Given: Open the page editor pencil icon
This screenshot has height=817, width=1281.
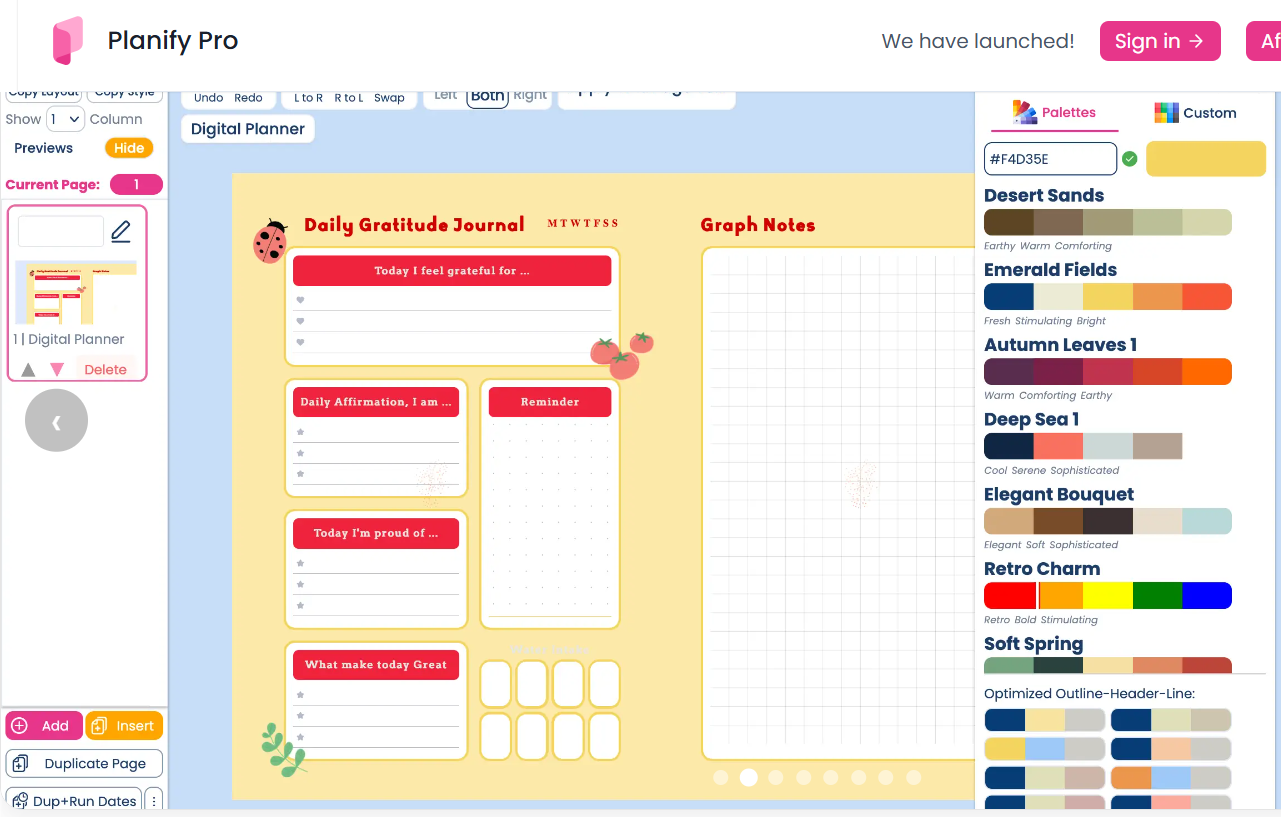Looking at the screenshot, I should [121, 231].
